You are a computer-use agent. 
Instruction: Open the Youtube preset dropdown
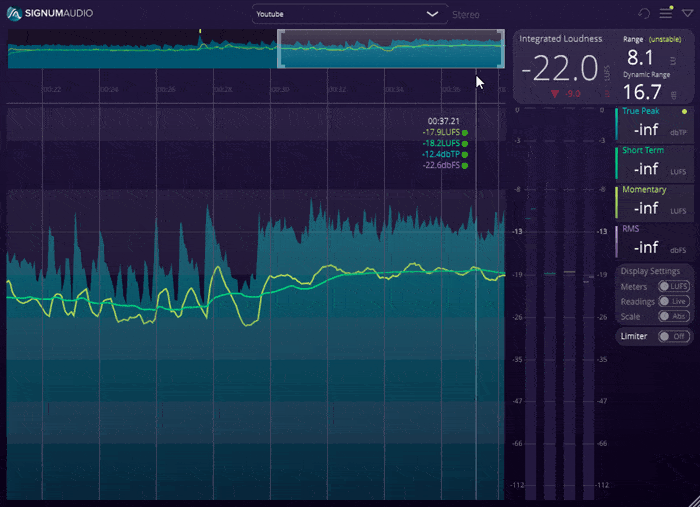pos(347,15)
